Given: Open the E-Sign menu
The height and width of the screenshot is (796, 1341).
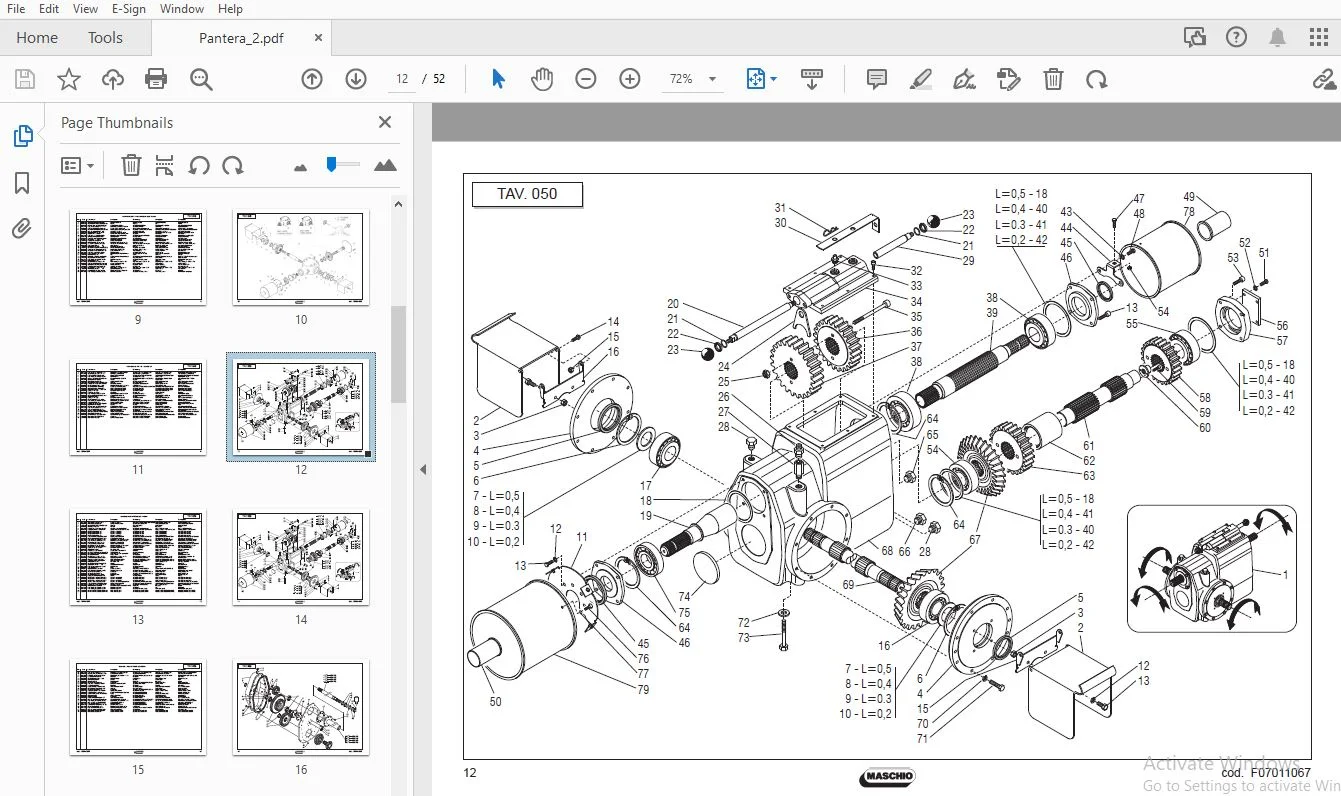Looking at the screenshot, I should [x=129, y=8].
